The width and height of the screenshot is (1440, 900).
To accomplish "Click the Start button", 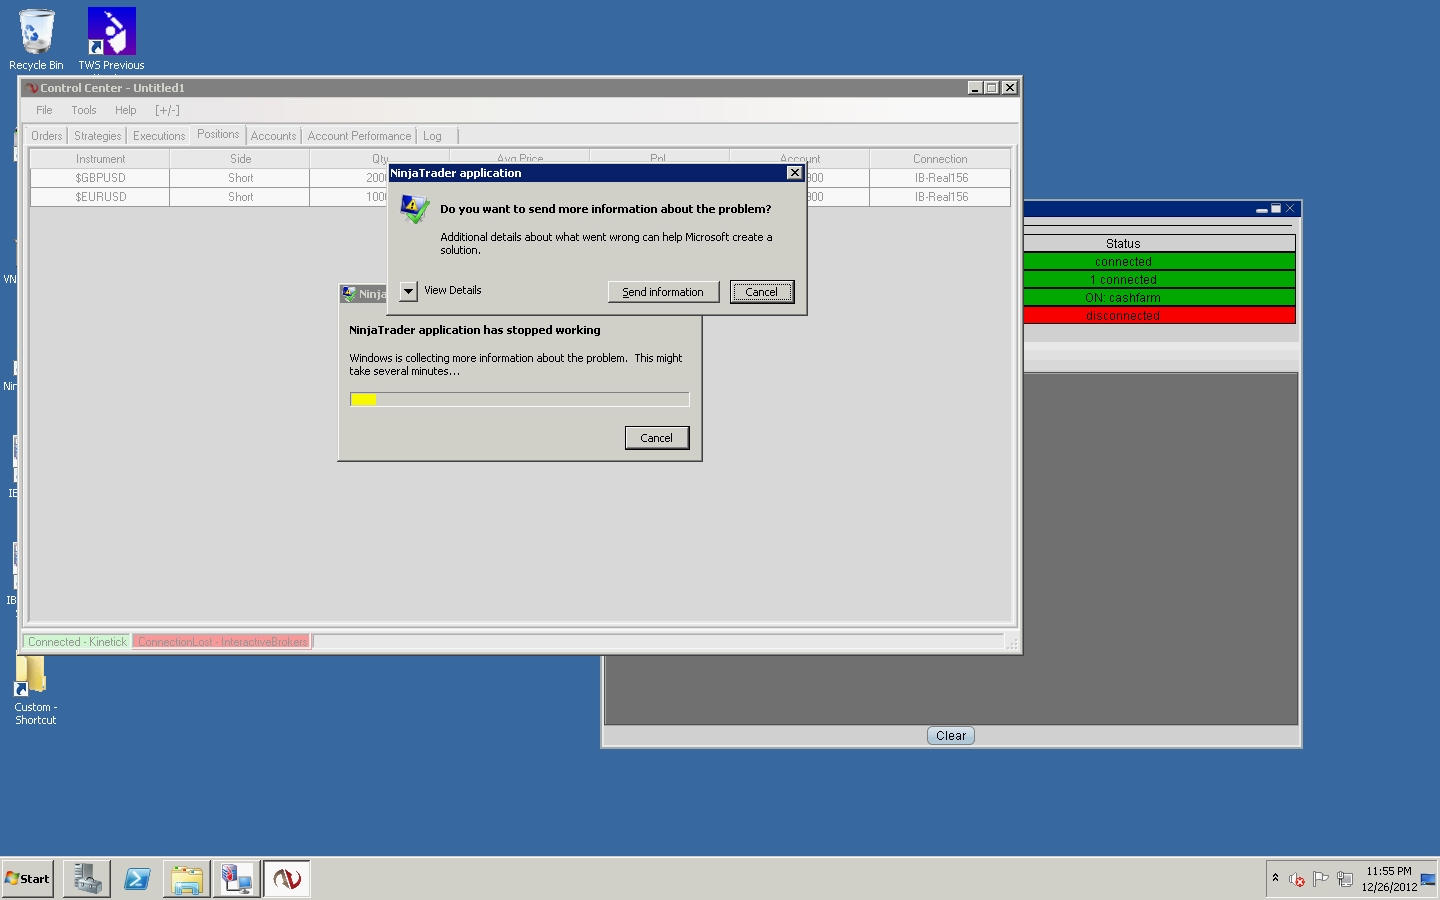I will (x=28, y=879).
